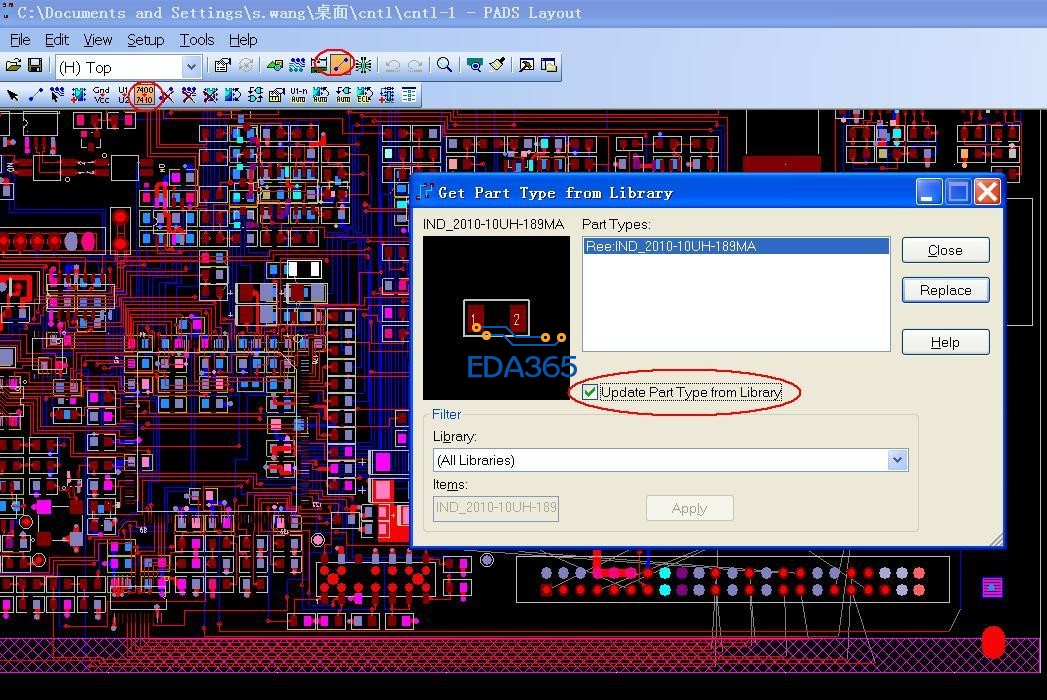Click the Redo arrow icon
Image resolution: width=1047 pixels, height=700 pixels.
click(415, 65)
